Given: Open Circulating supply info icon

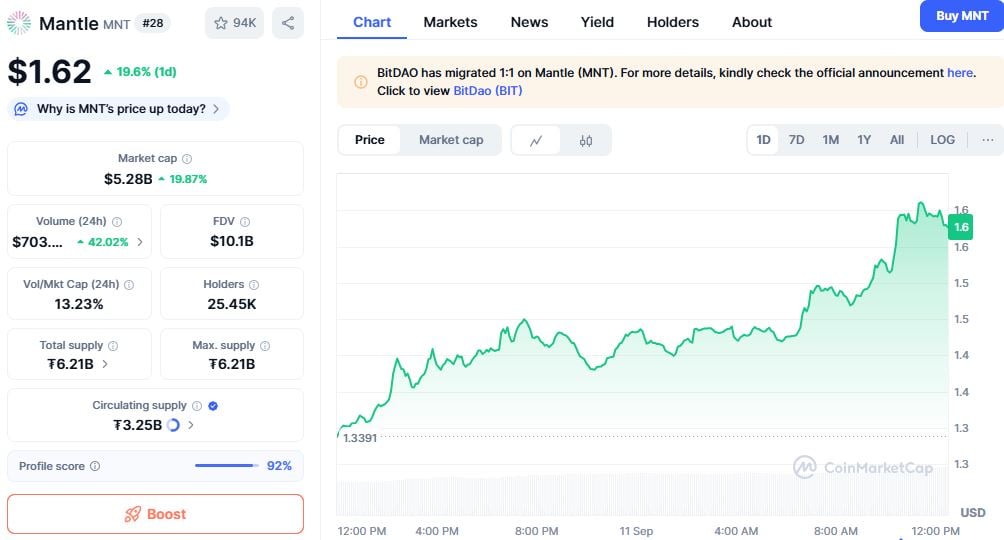Looking at the screenshot, I should (x=197, y=405).
